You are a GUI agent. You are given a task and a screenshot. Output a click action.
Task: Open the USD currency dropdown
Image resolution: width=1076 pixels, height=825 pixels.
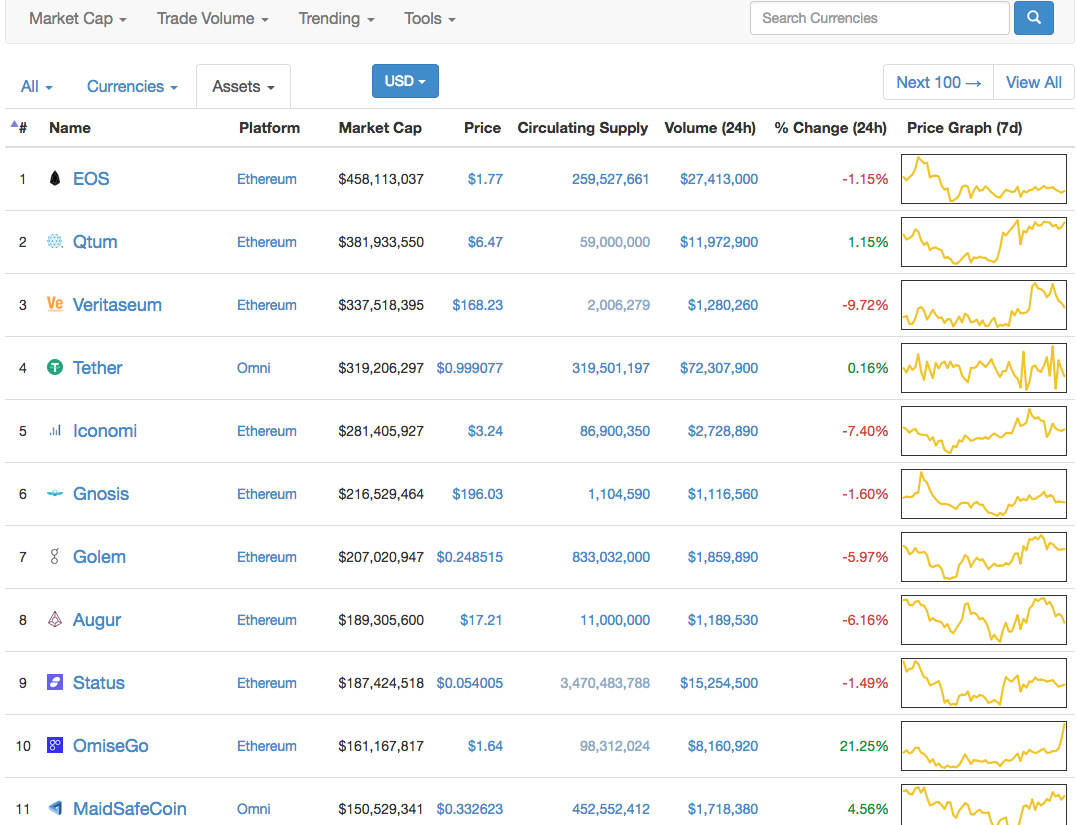coord(405,81)
